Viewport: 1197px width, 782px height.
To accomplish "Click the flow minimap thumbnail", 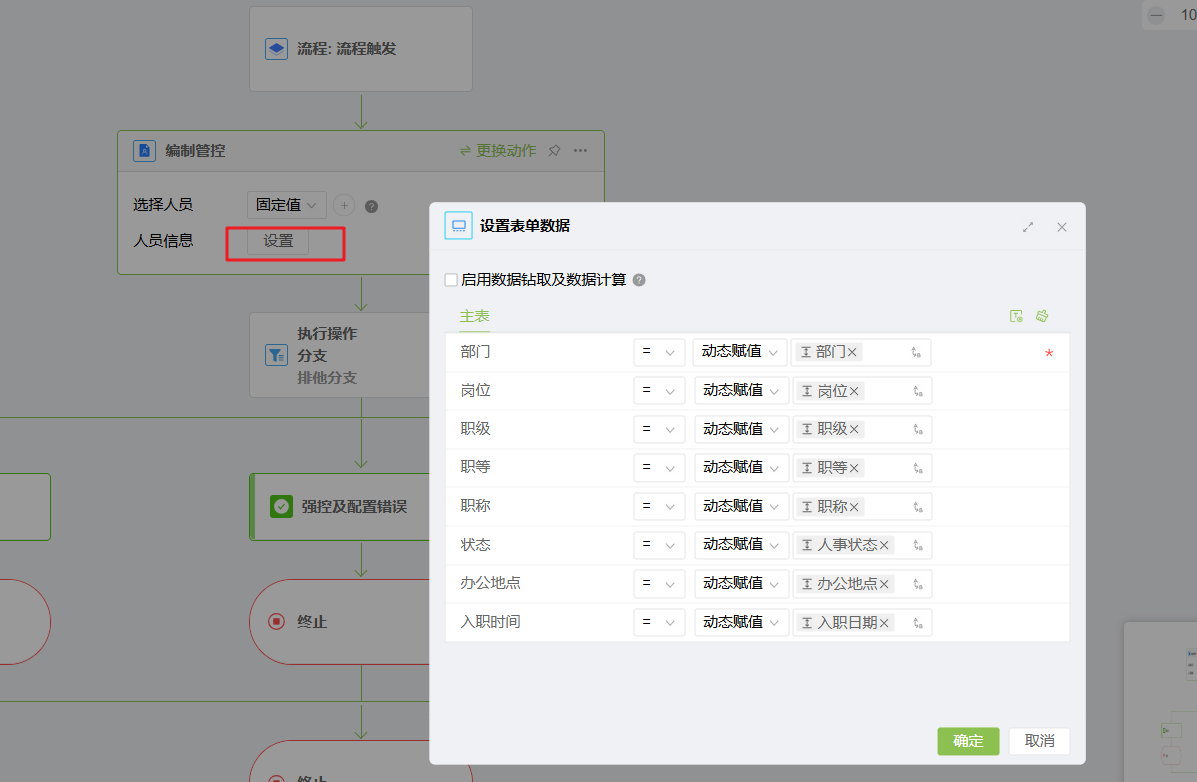I will click(x=1161, y=701).
